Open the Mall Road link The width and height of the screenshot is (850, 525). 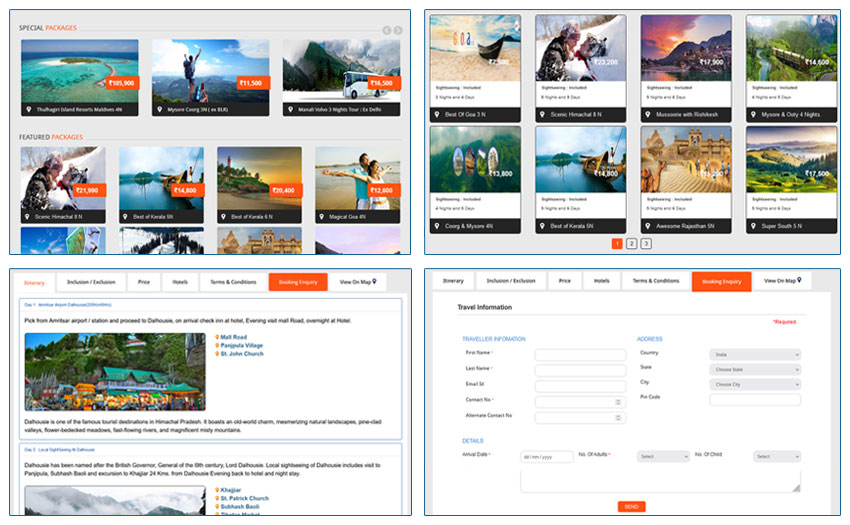[234, 337]
